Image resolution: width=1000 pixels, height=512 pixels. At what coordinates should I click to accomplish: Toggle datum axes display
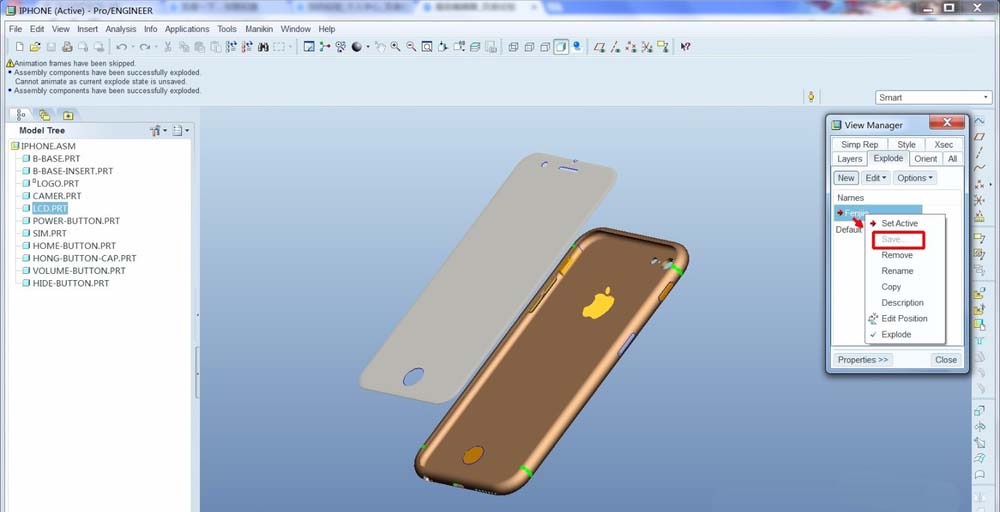click(615, 47)
